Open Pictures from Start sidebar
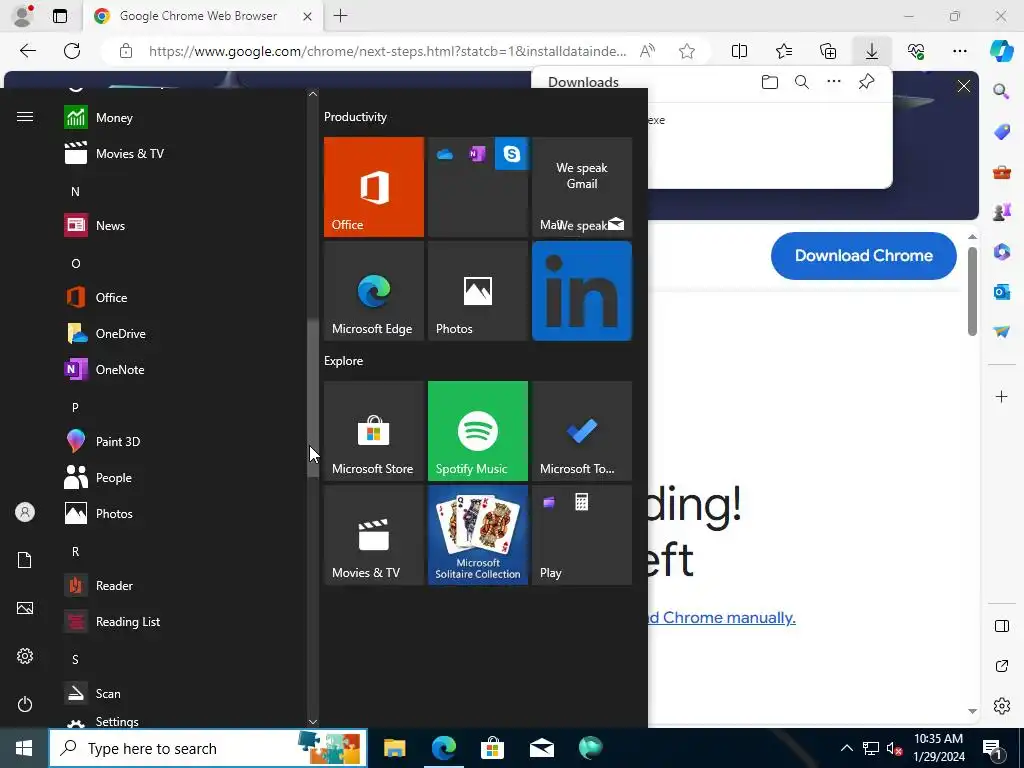The image size is (1024, 768). coord(25,608)
